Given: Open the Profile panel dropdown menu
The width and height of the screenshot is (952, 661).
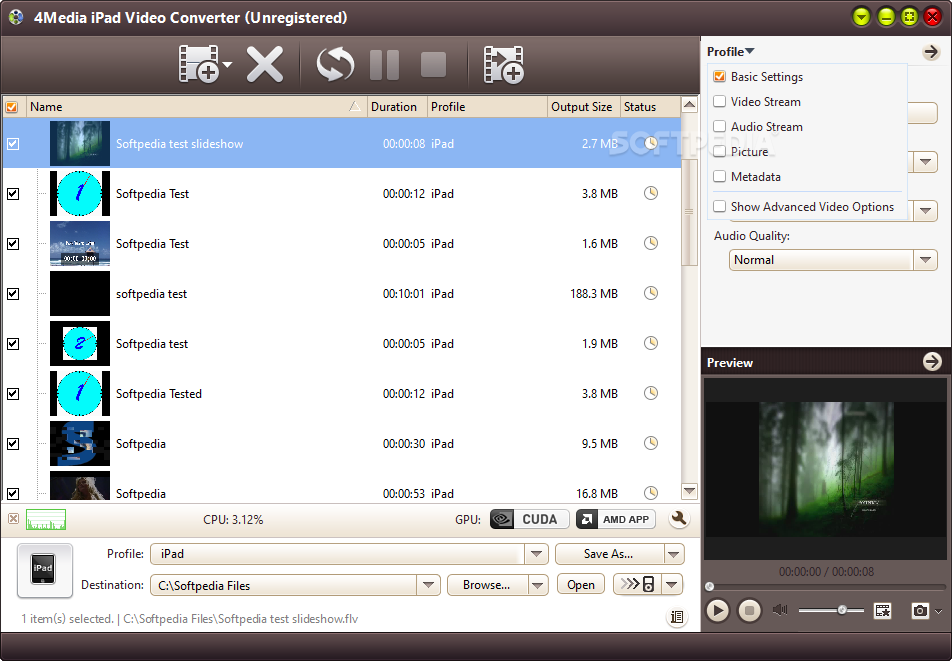Looking at the screenshot, I should [x=730, y=52].
